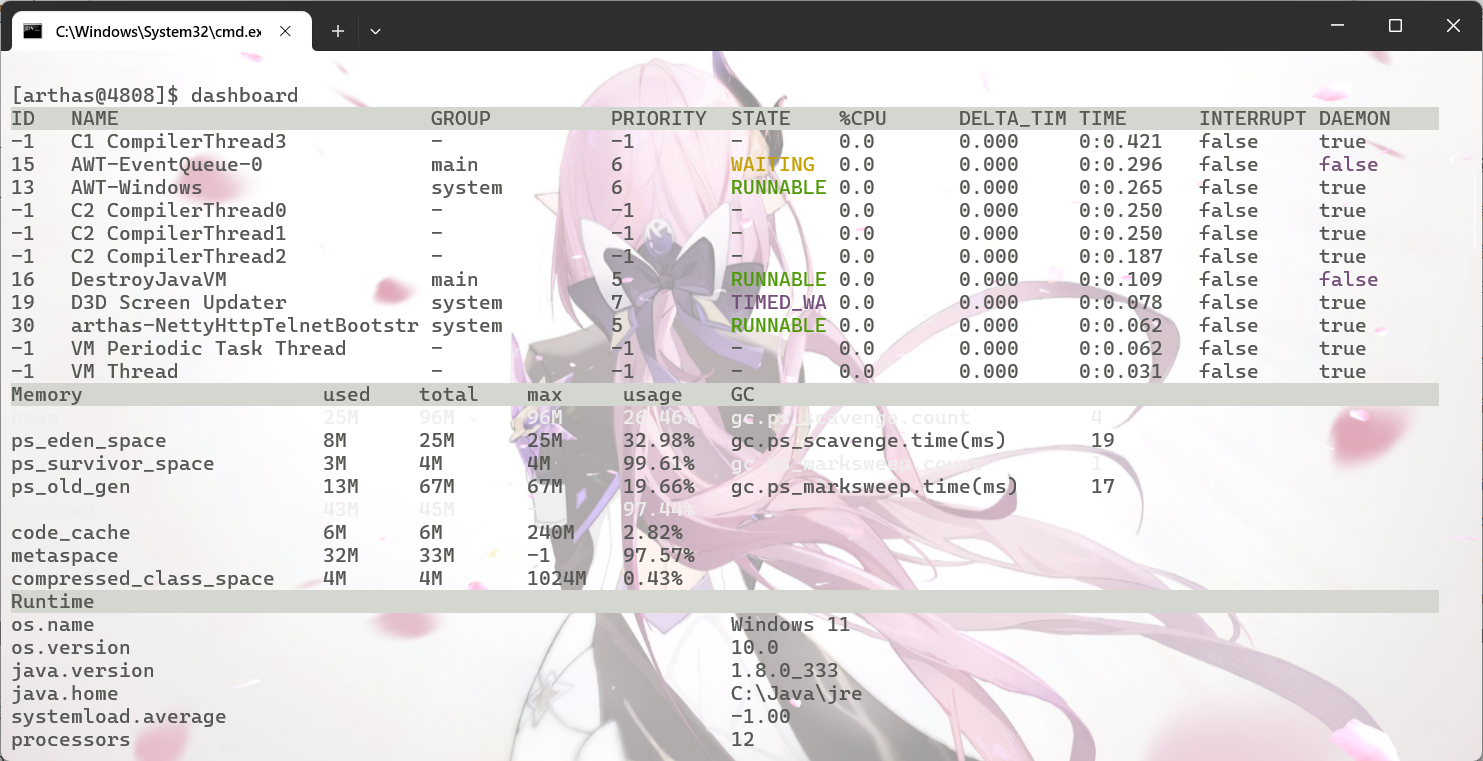
Task: Open a new terminal tab
Action: point(338,31)
